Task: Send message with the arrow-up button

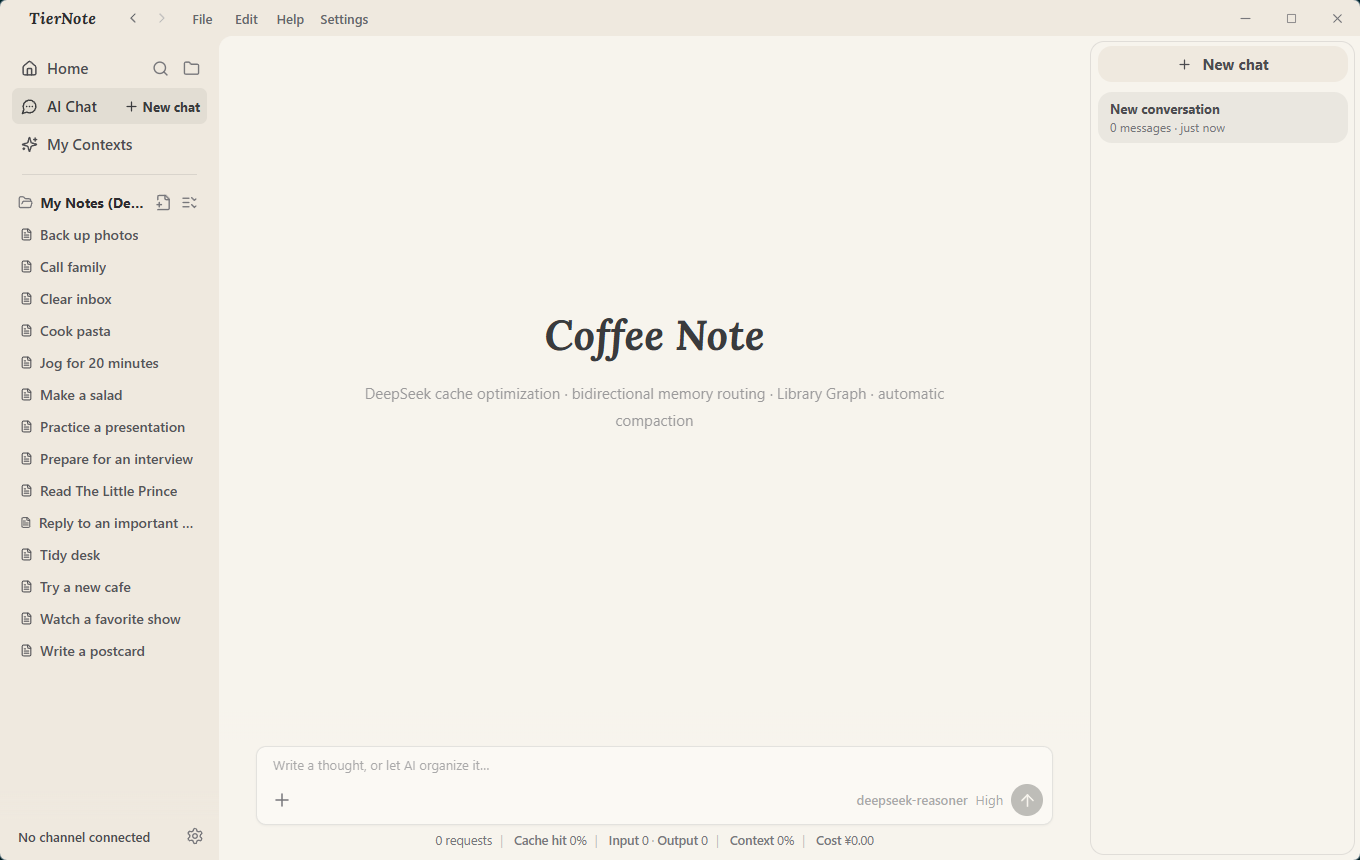Action: coord(1027,800)
